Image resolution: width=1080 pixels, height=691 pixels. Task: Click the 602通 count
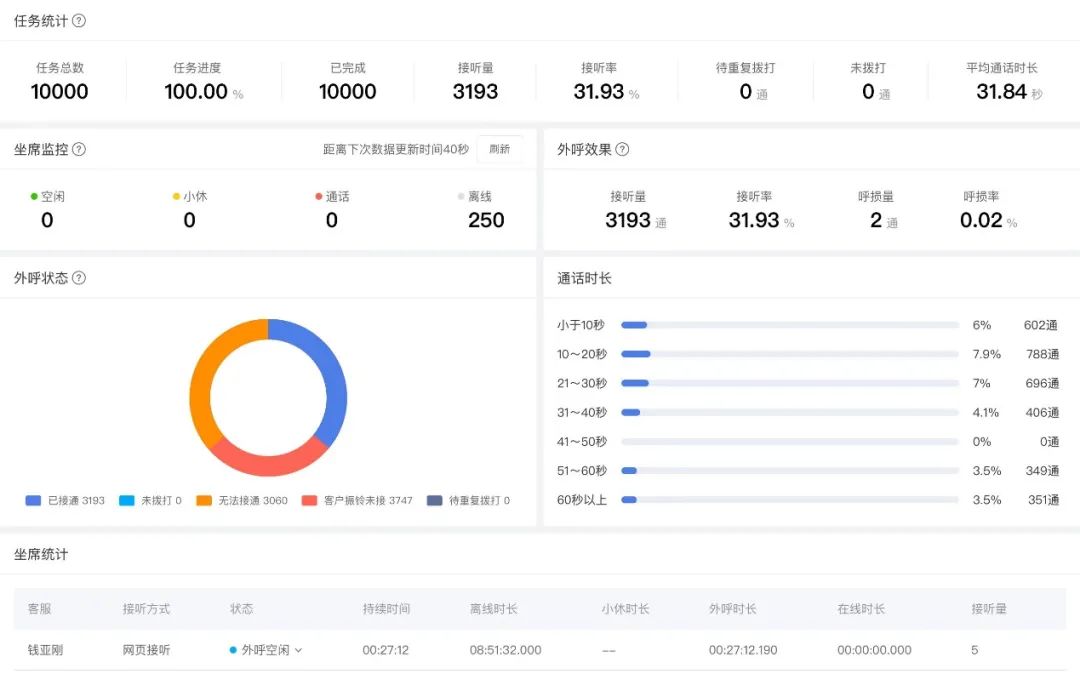(x=1041, y=324)
